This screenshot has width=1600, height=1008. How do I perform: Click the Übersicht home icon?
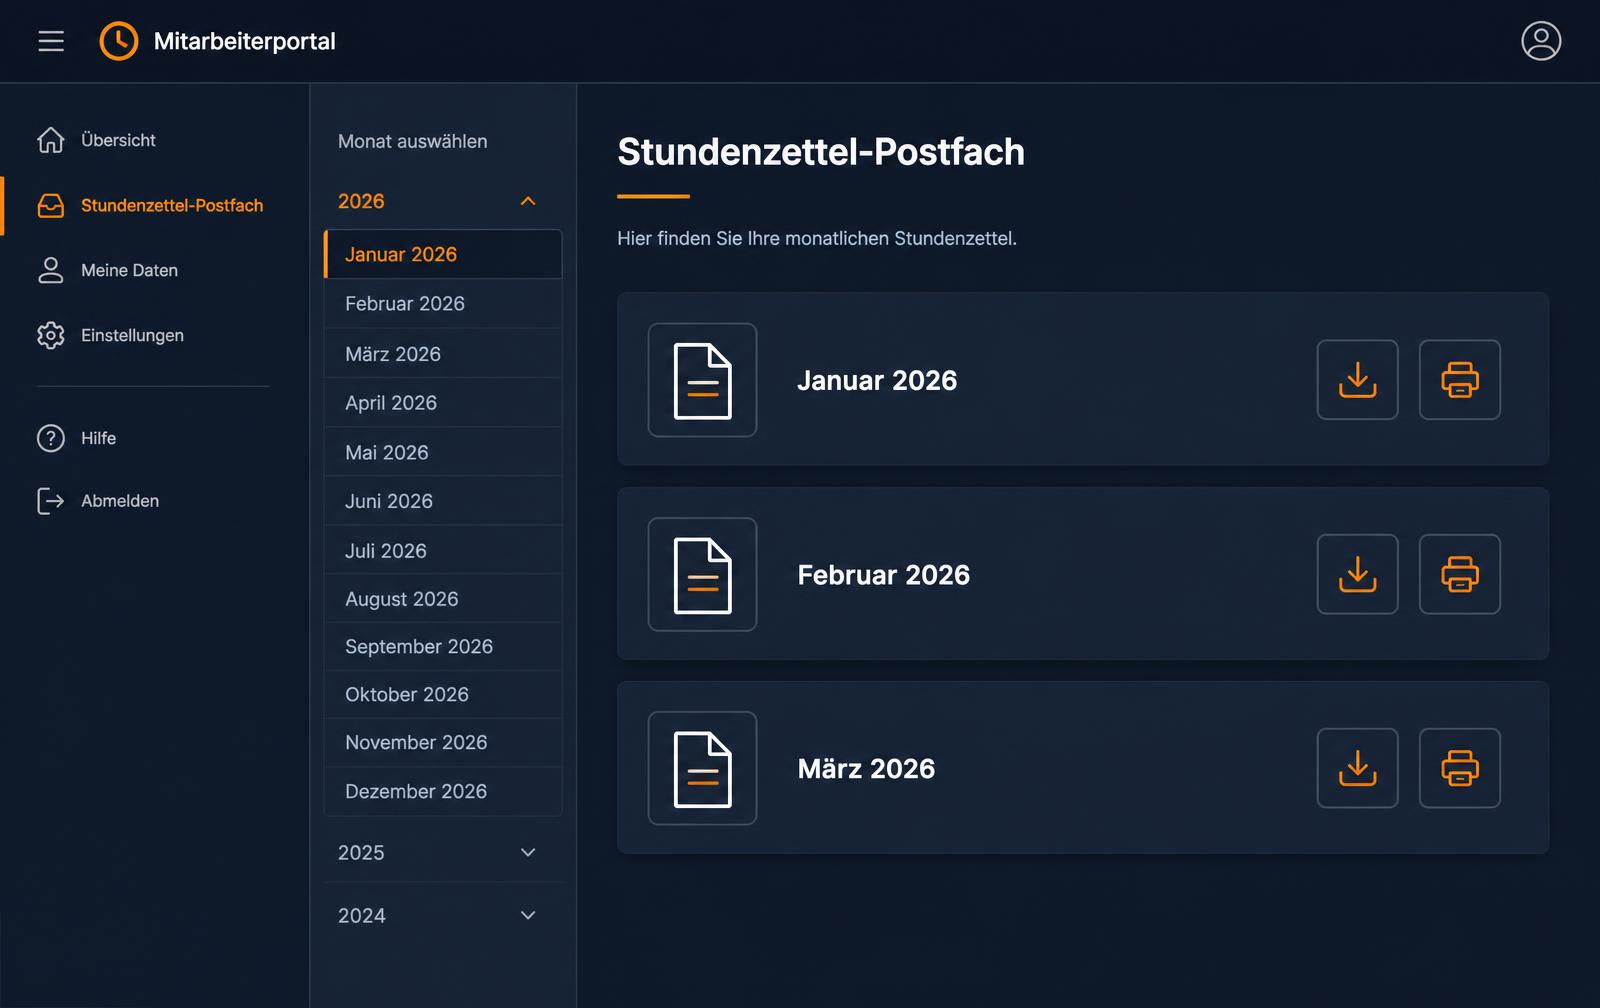click(51, 140)
